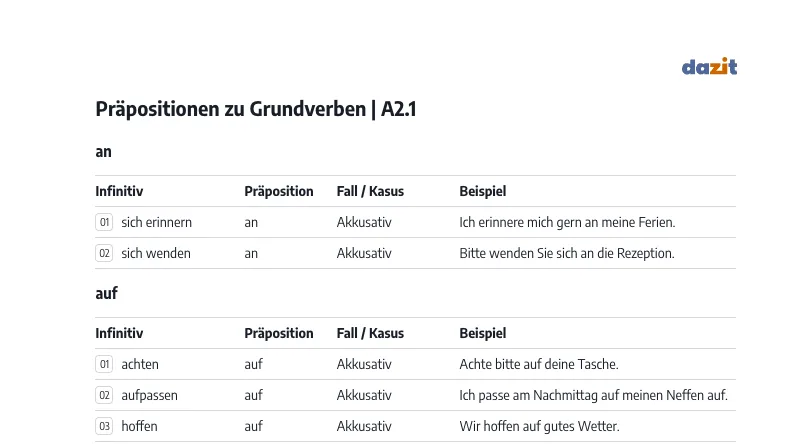Click the sentence 'Bitte wenden Sie sich an die Rezeption.'

point(567,253)
